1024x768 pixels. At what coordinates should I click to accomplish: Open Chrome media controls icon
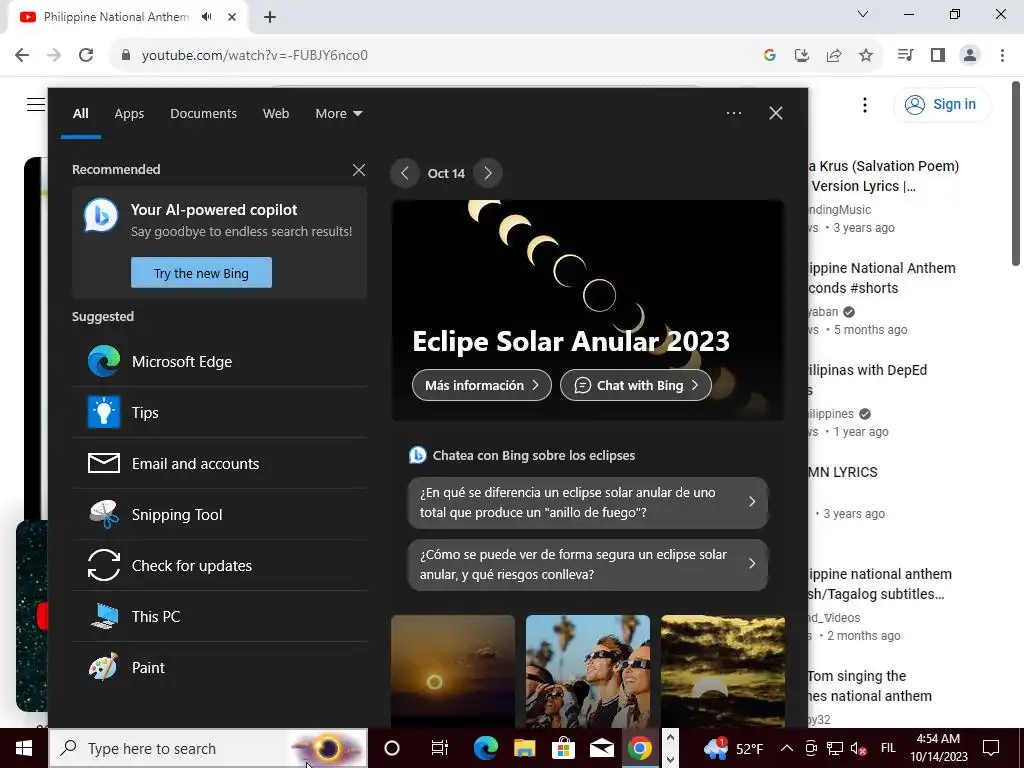tap(905, 55)
